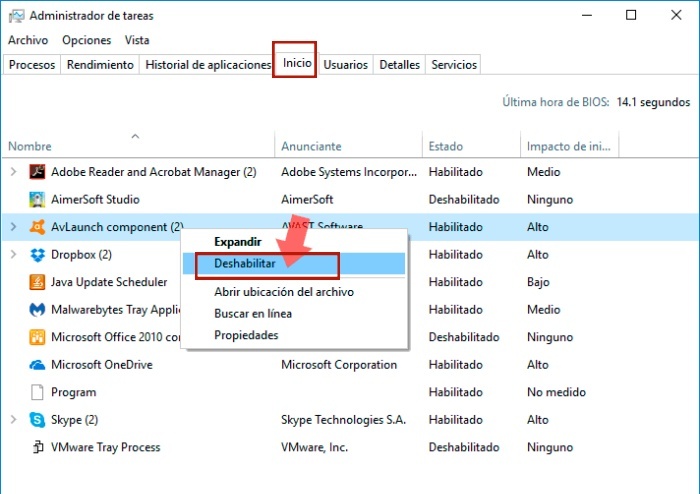The width and height of the screenshot is (700, 494).
Task: Choose Deshabilitar in the context menu
Action: [x=295, y=263]
